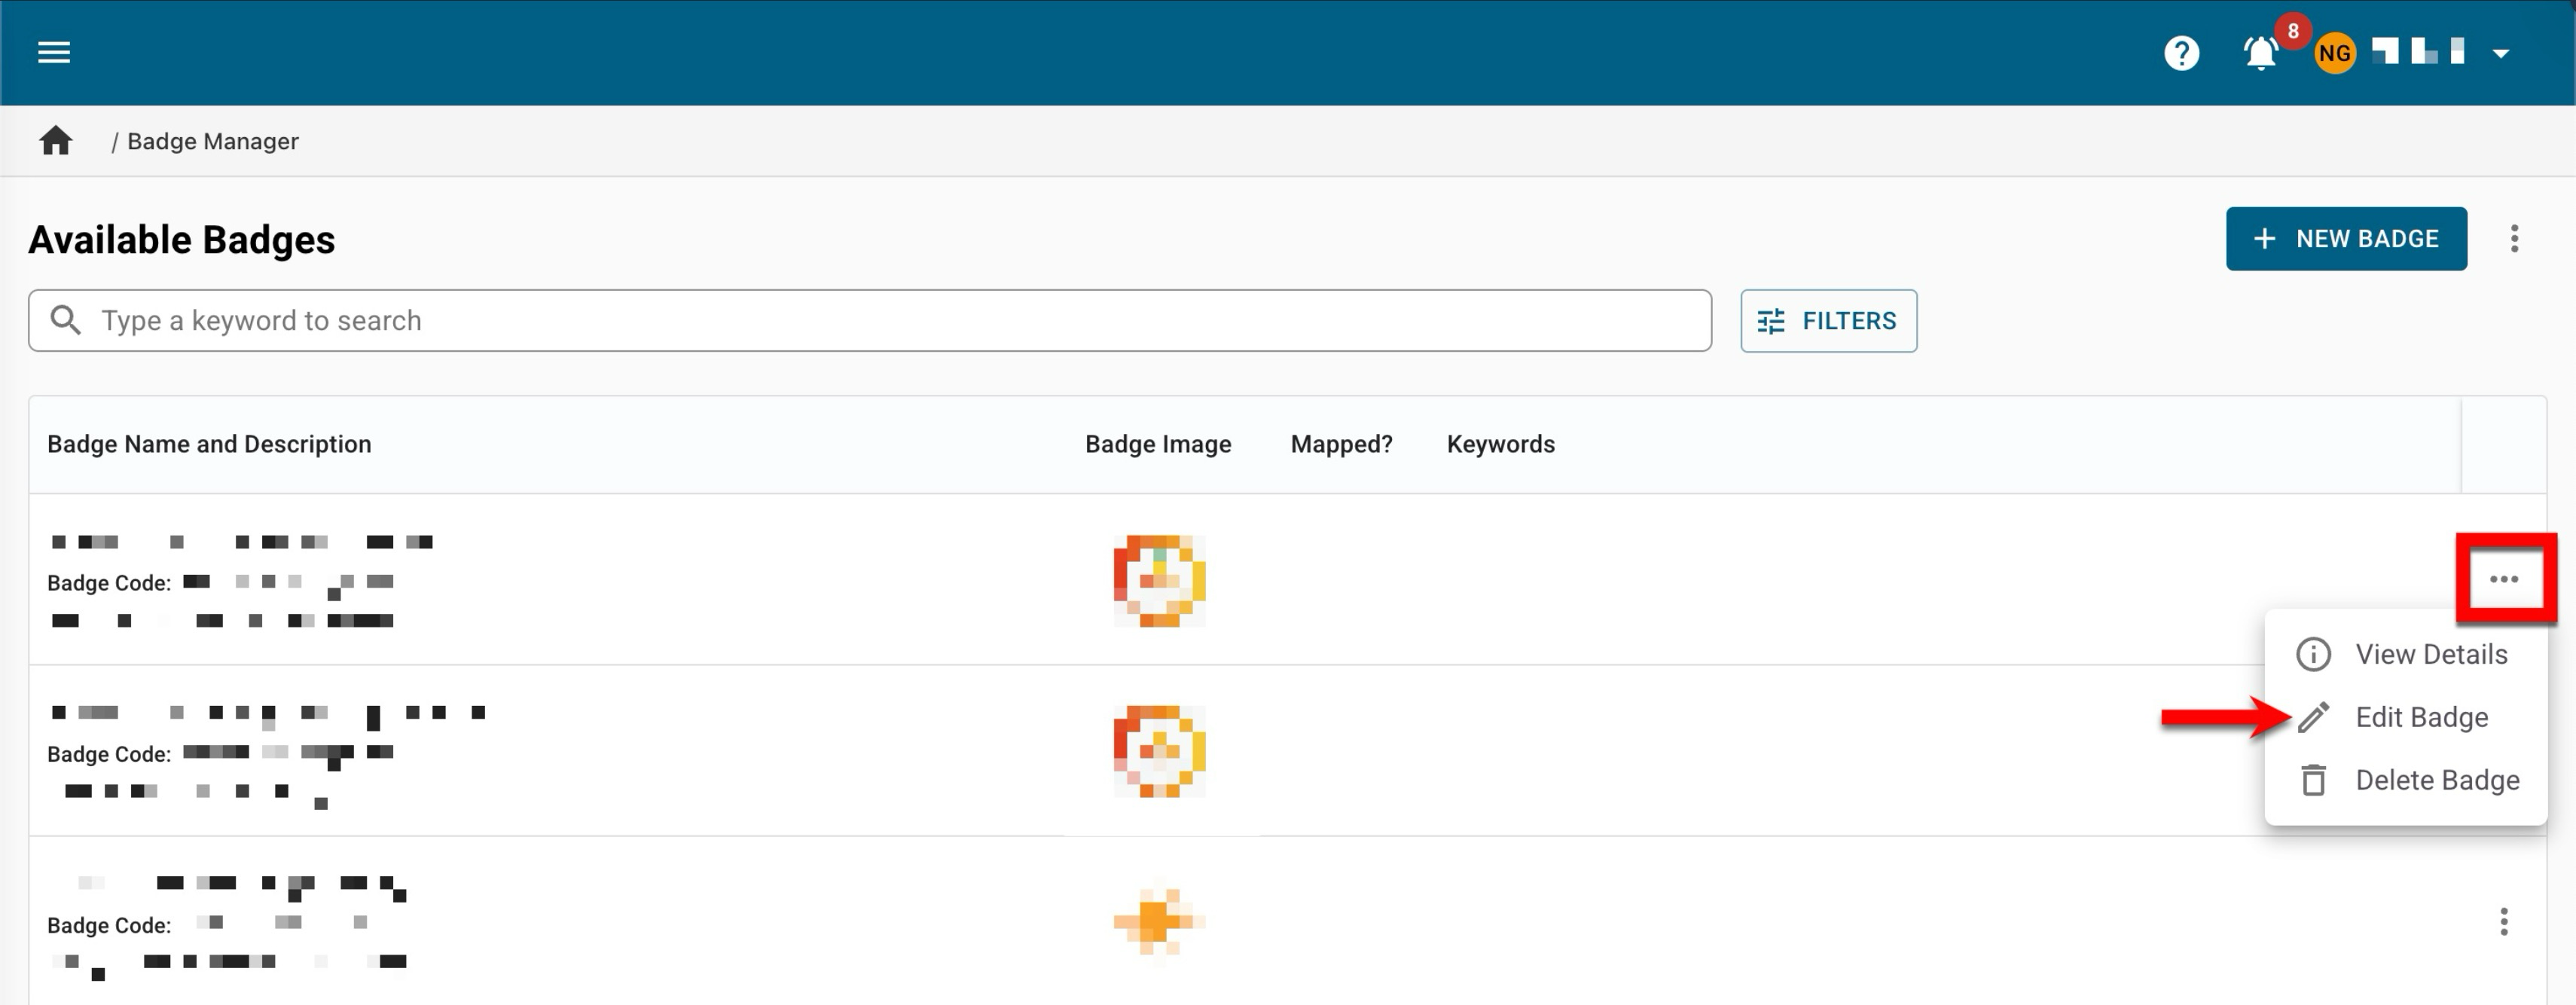Open page options next to New Badge

coord(2513,239)
